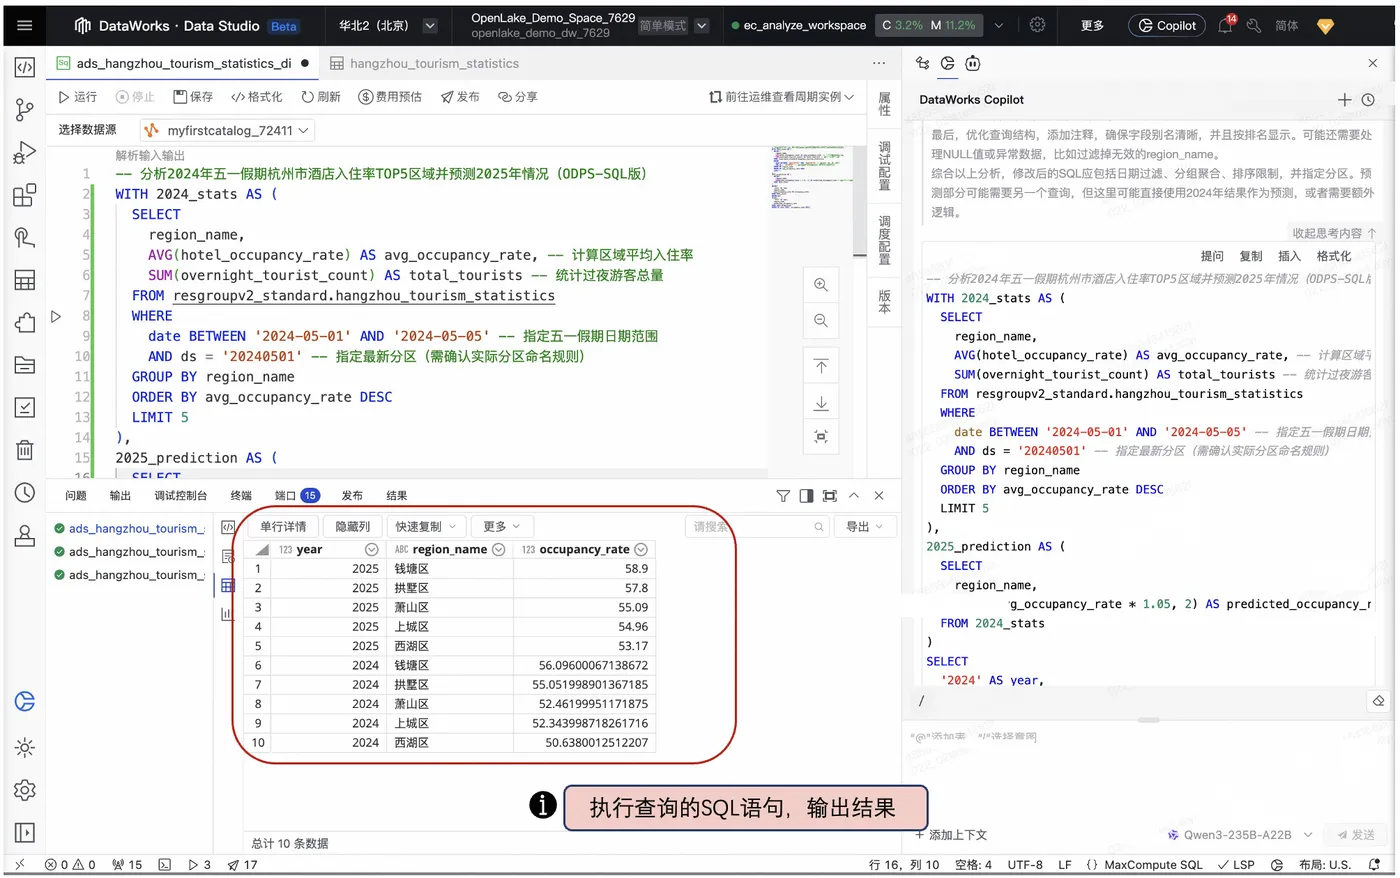Click the 请搜索 search field in results

758,526
